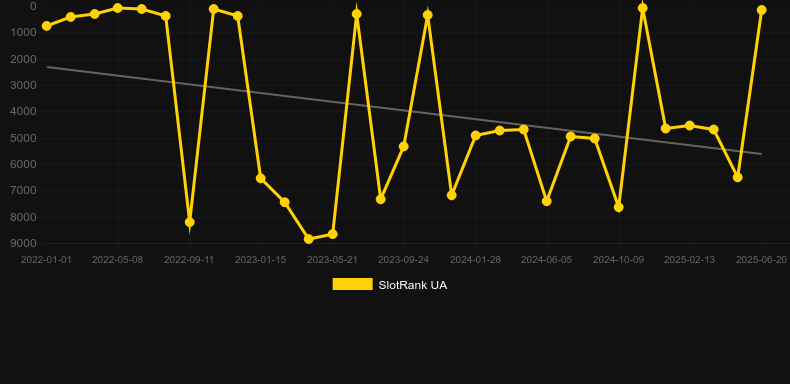Select the data point dated 2022-05-08
The image size is (790, 384).
tap(118, 8)
